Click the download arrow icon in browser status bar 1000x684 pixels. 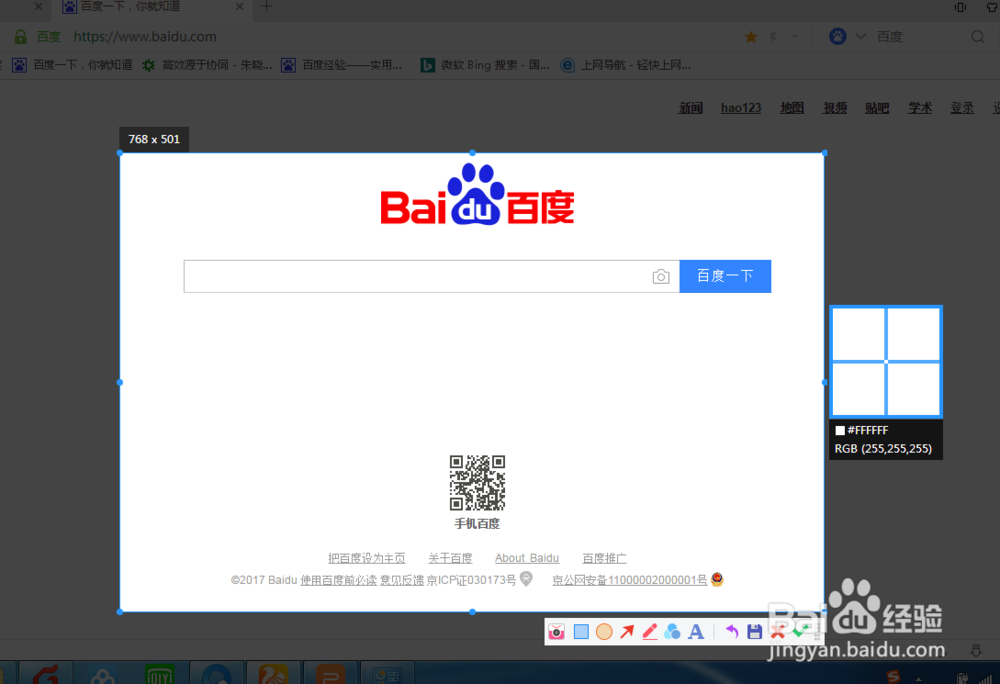click(976, 650)
